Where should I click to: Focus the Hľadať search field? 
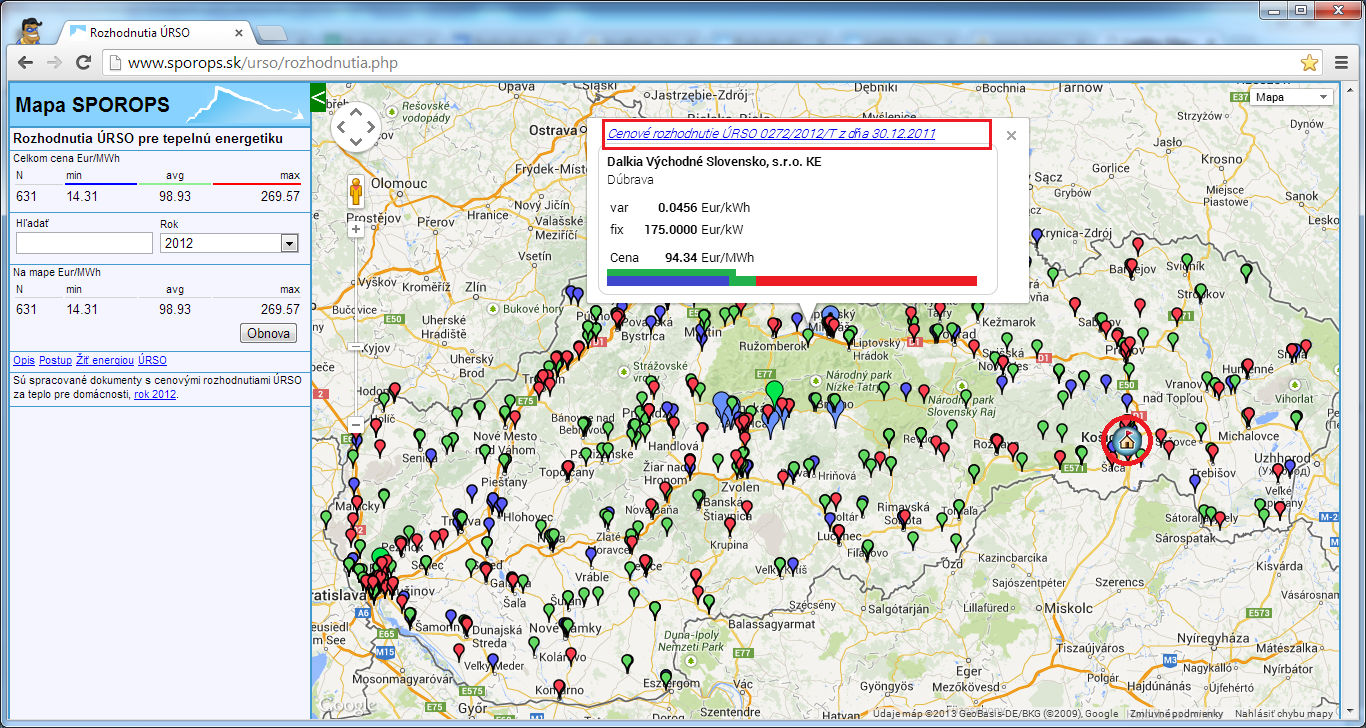point(84,243)
